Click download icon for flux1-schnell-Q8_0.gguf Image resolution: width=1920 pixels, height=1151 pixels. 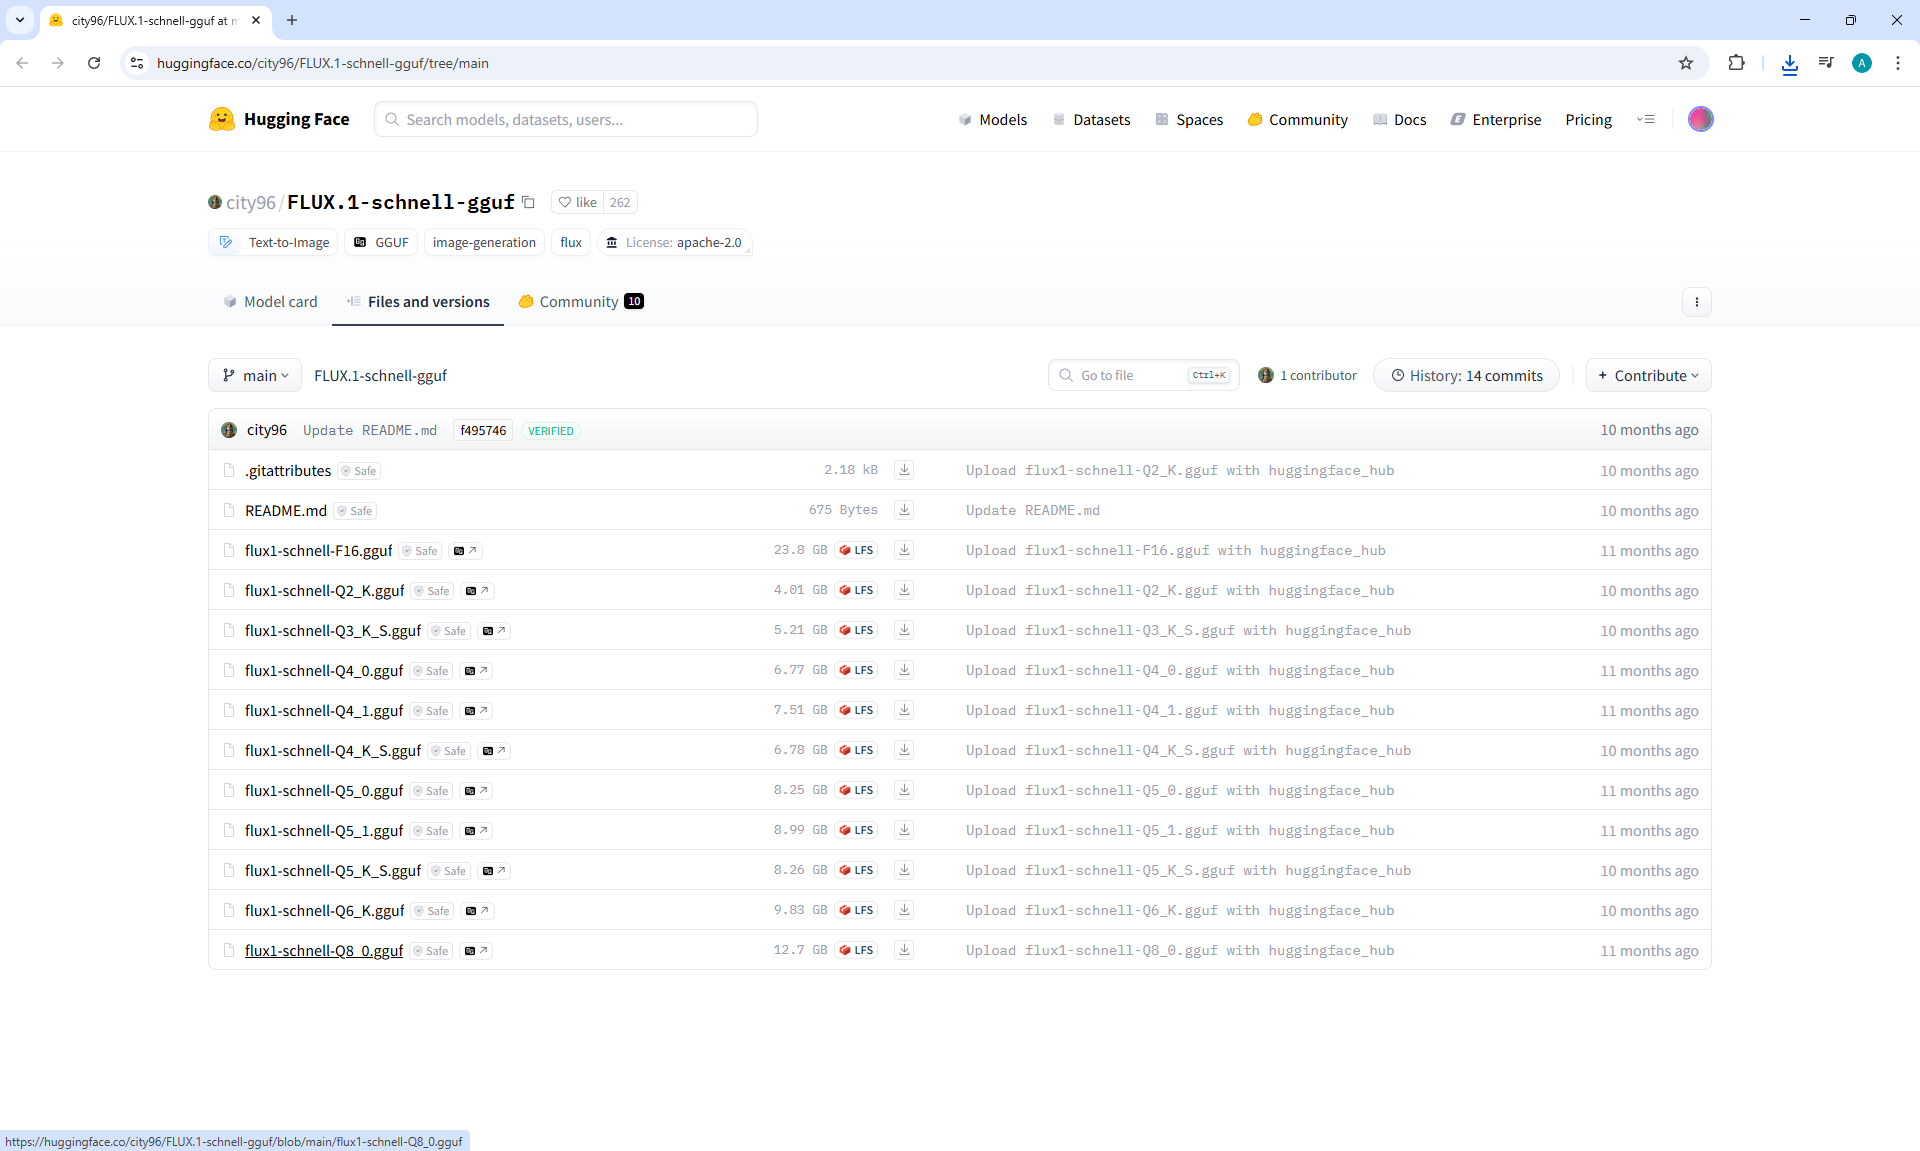pos(904,950)
